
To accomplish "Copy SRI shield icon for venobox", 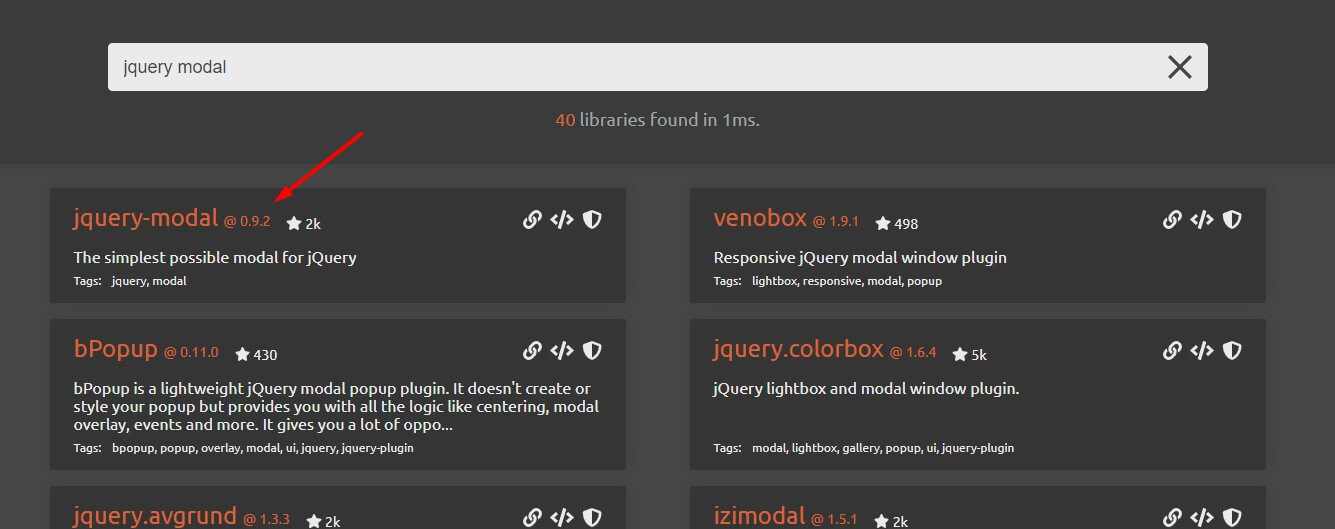I will pos(1232,220).
